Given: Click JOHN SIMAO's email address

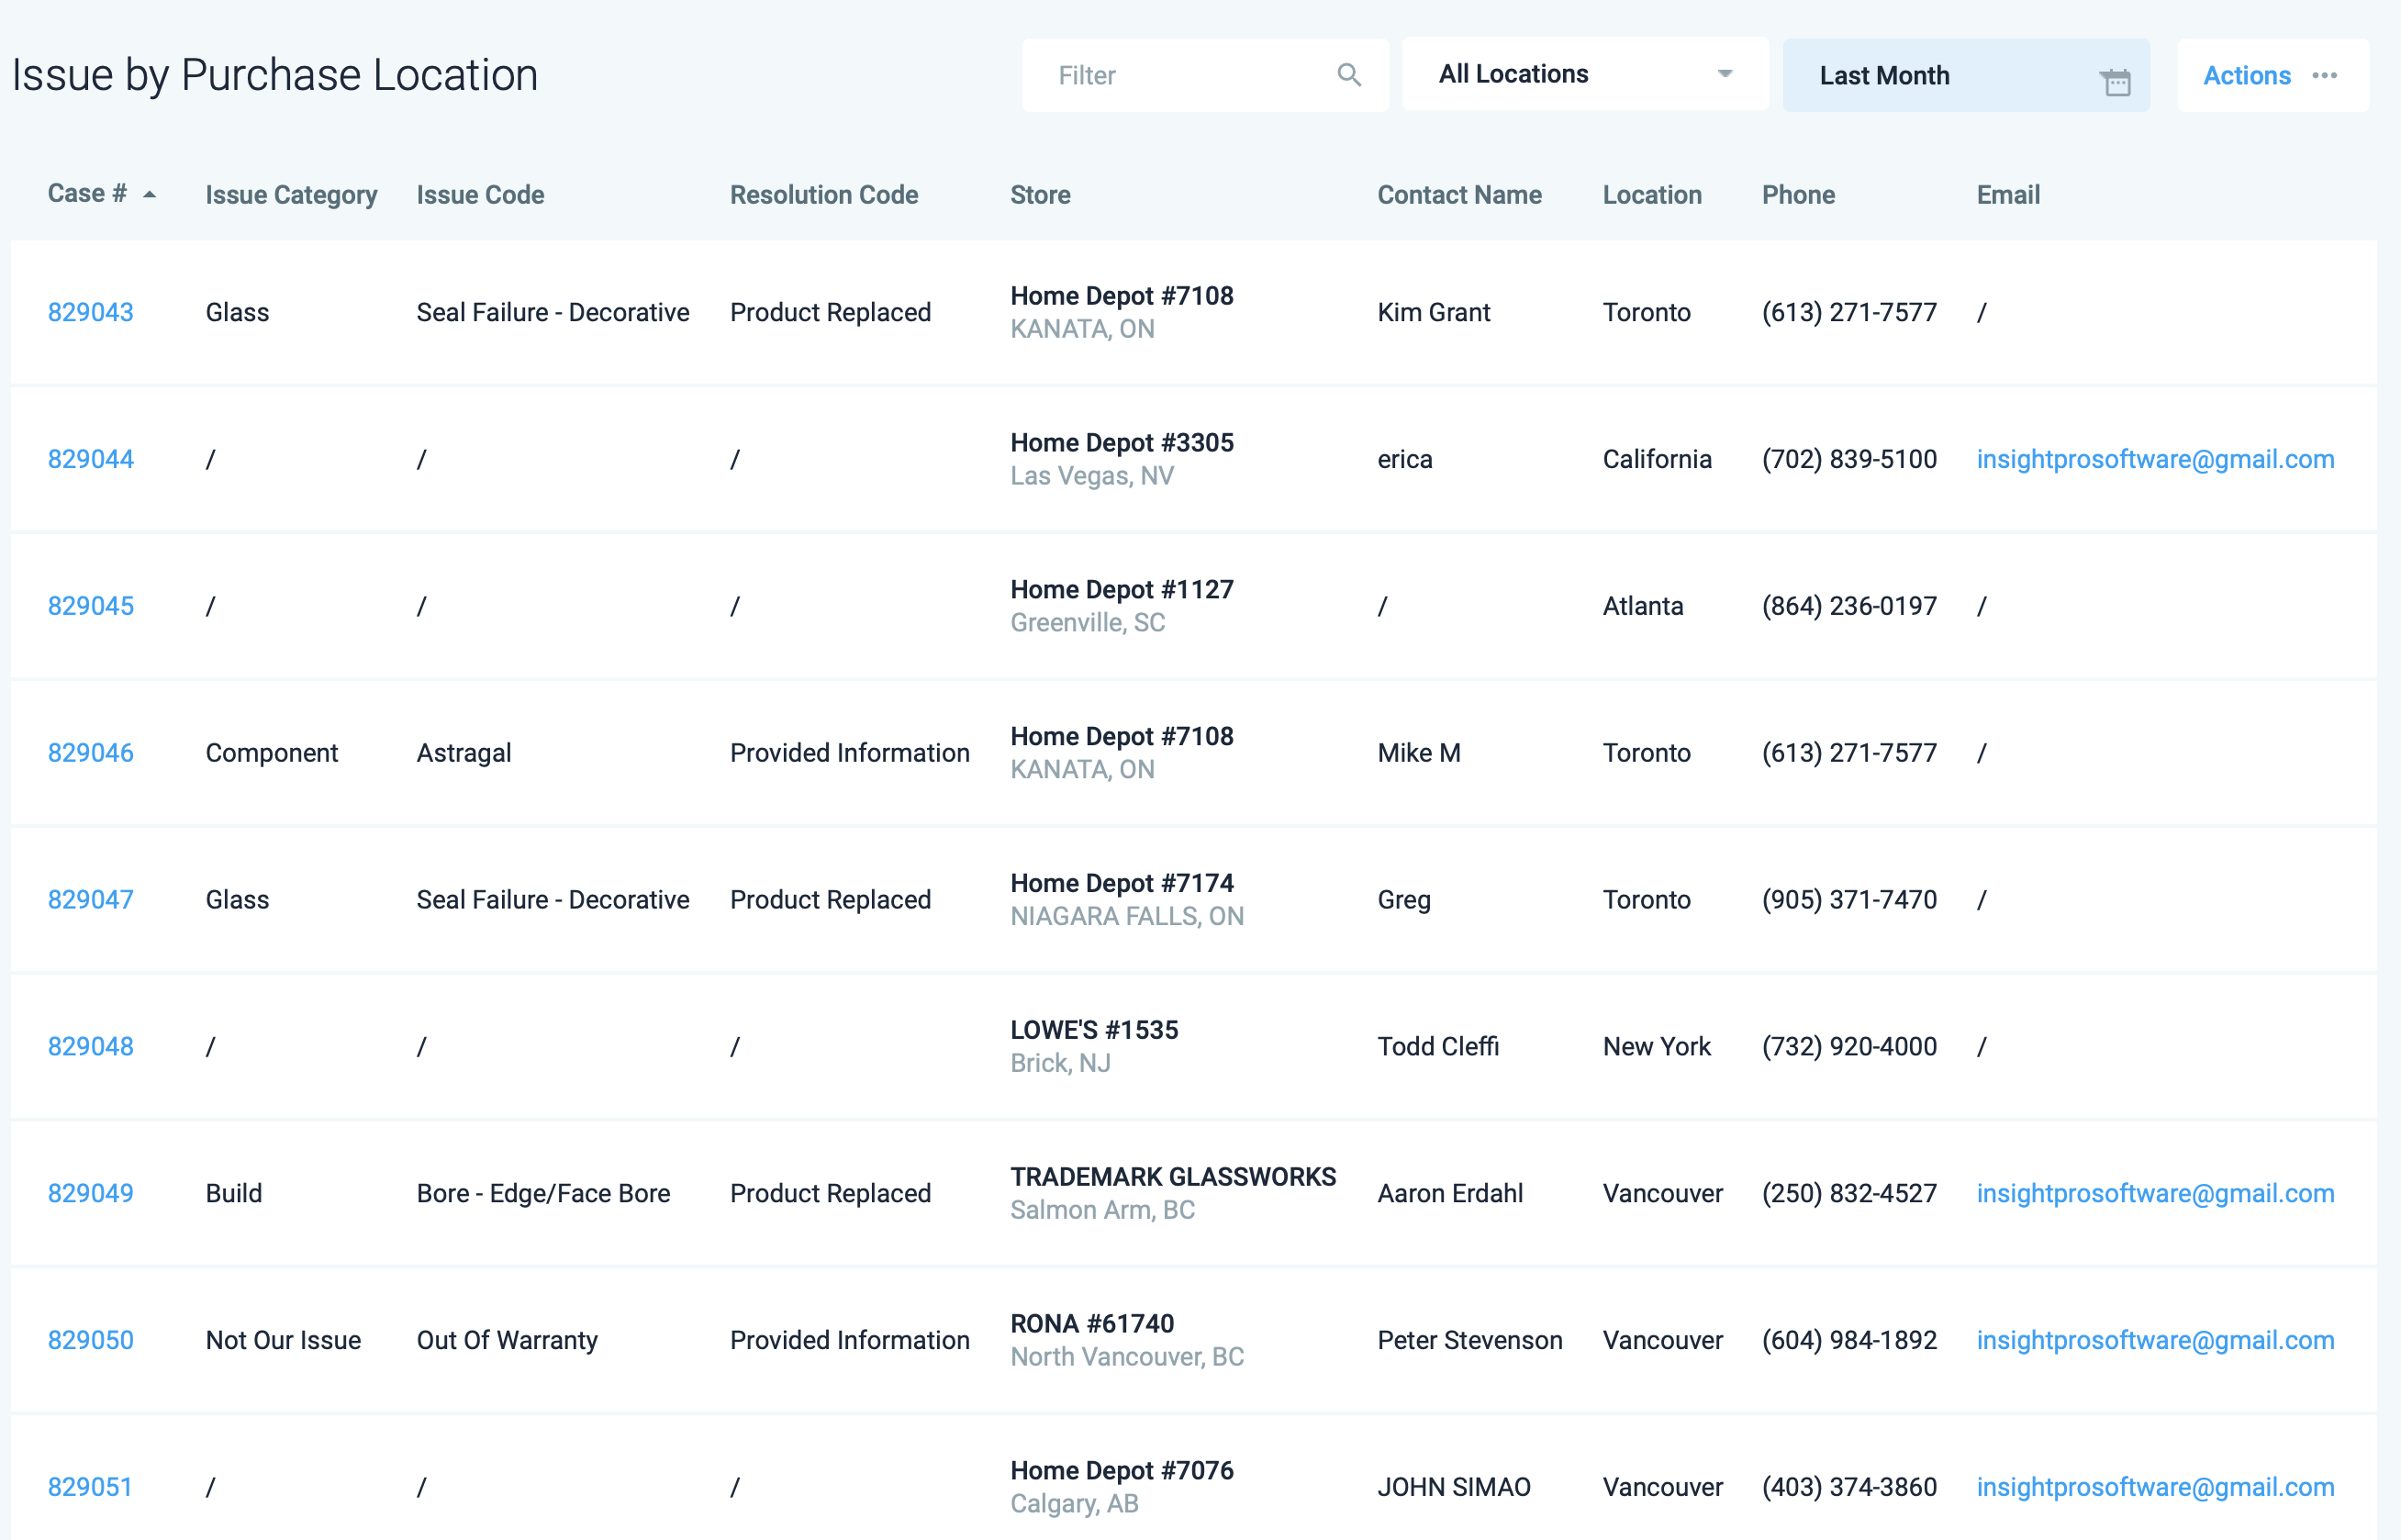Looking at the screenshot, I should pyautogui.click(x=2155, y=1488).
